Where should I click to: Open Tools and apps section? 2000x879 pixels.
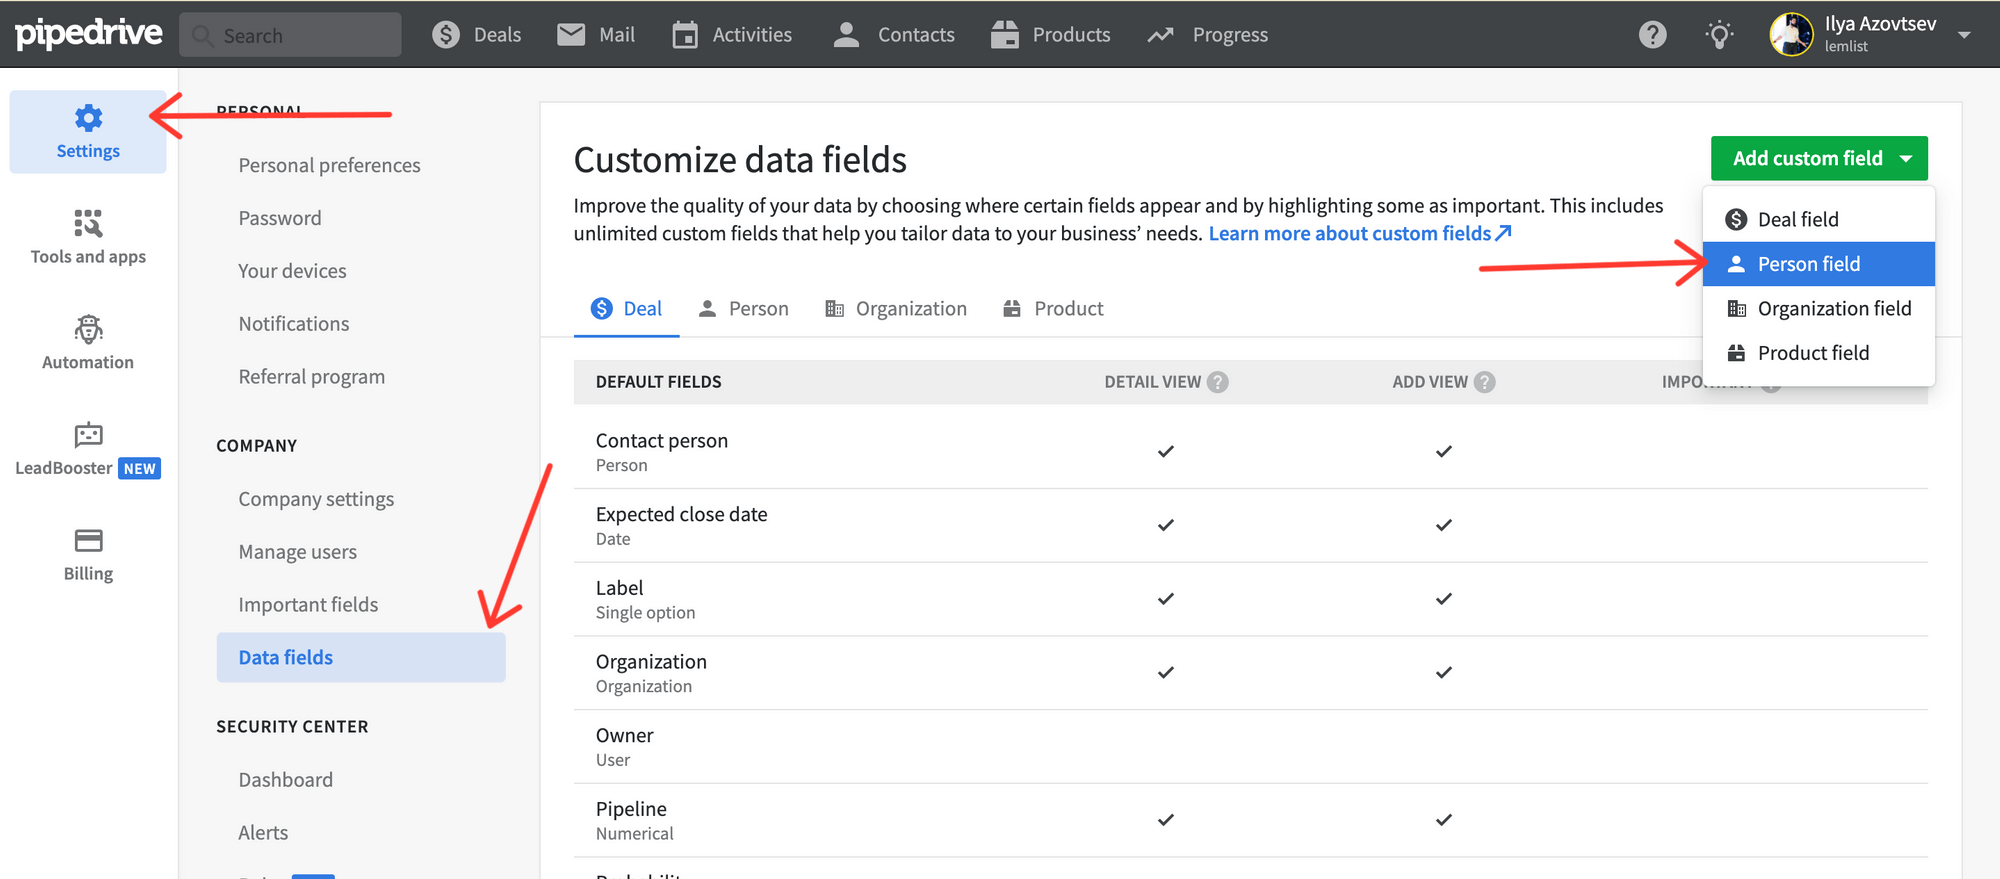88,224
